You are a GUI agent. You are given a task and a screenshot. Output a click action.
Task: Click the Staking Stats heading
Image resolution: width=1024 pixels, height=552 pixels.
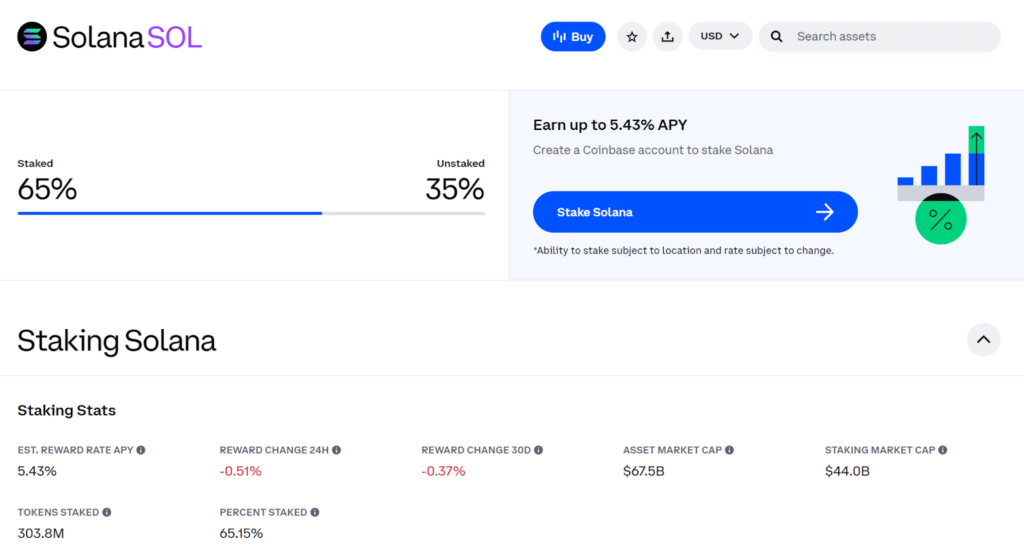pos(67,410)
